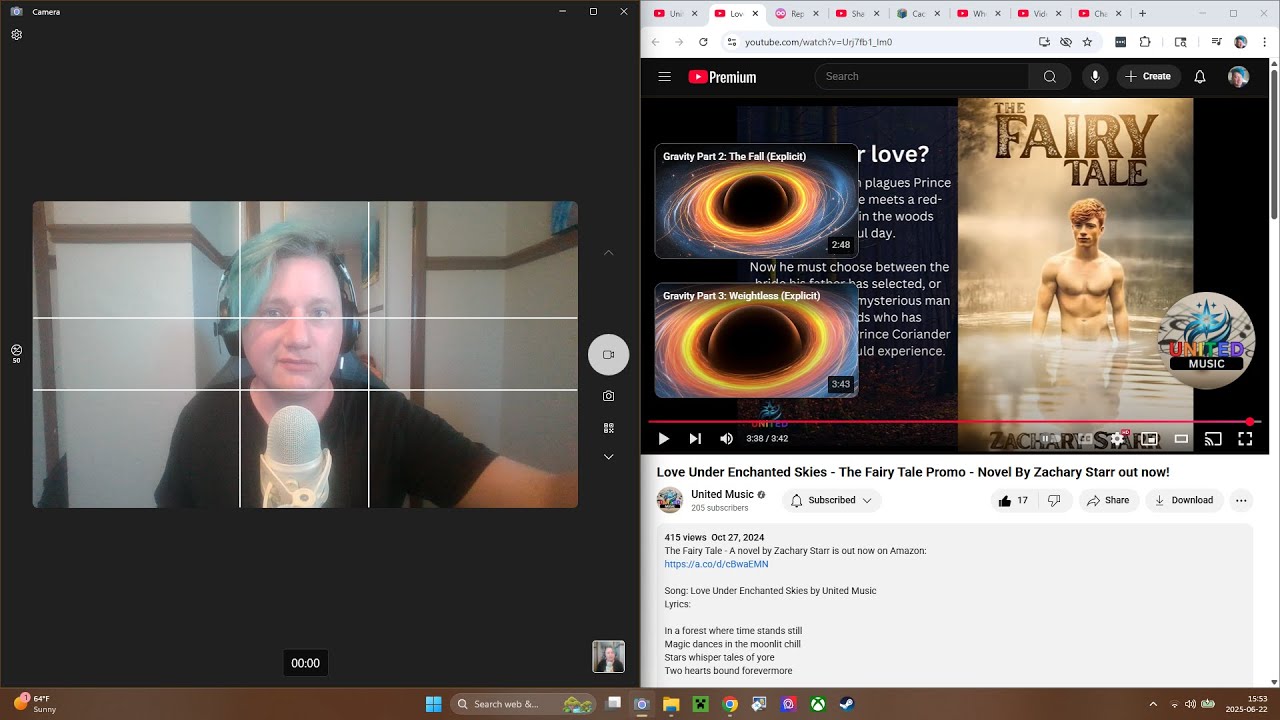Start recording with the video button
Screen dimensions: 1280x720
click(x=608, y=355)
